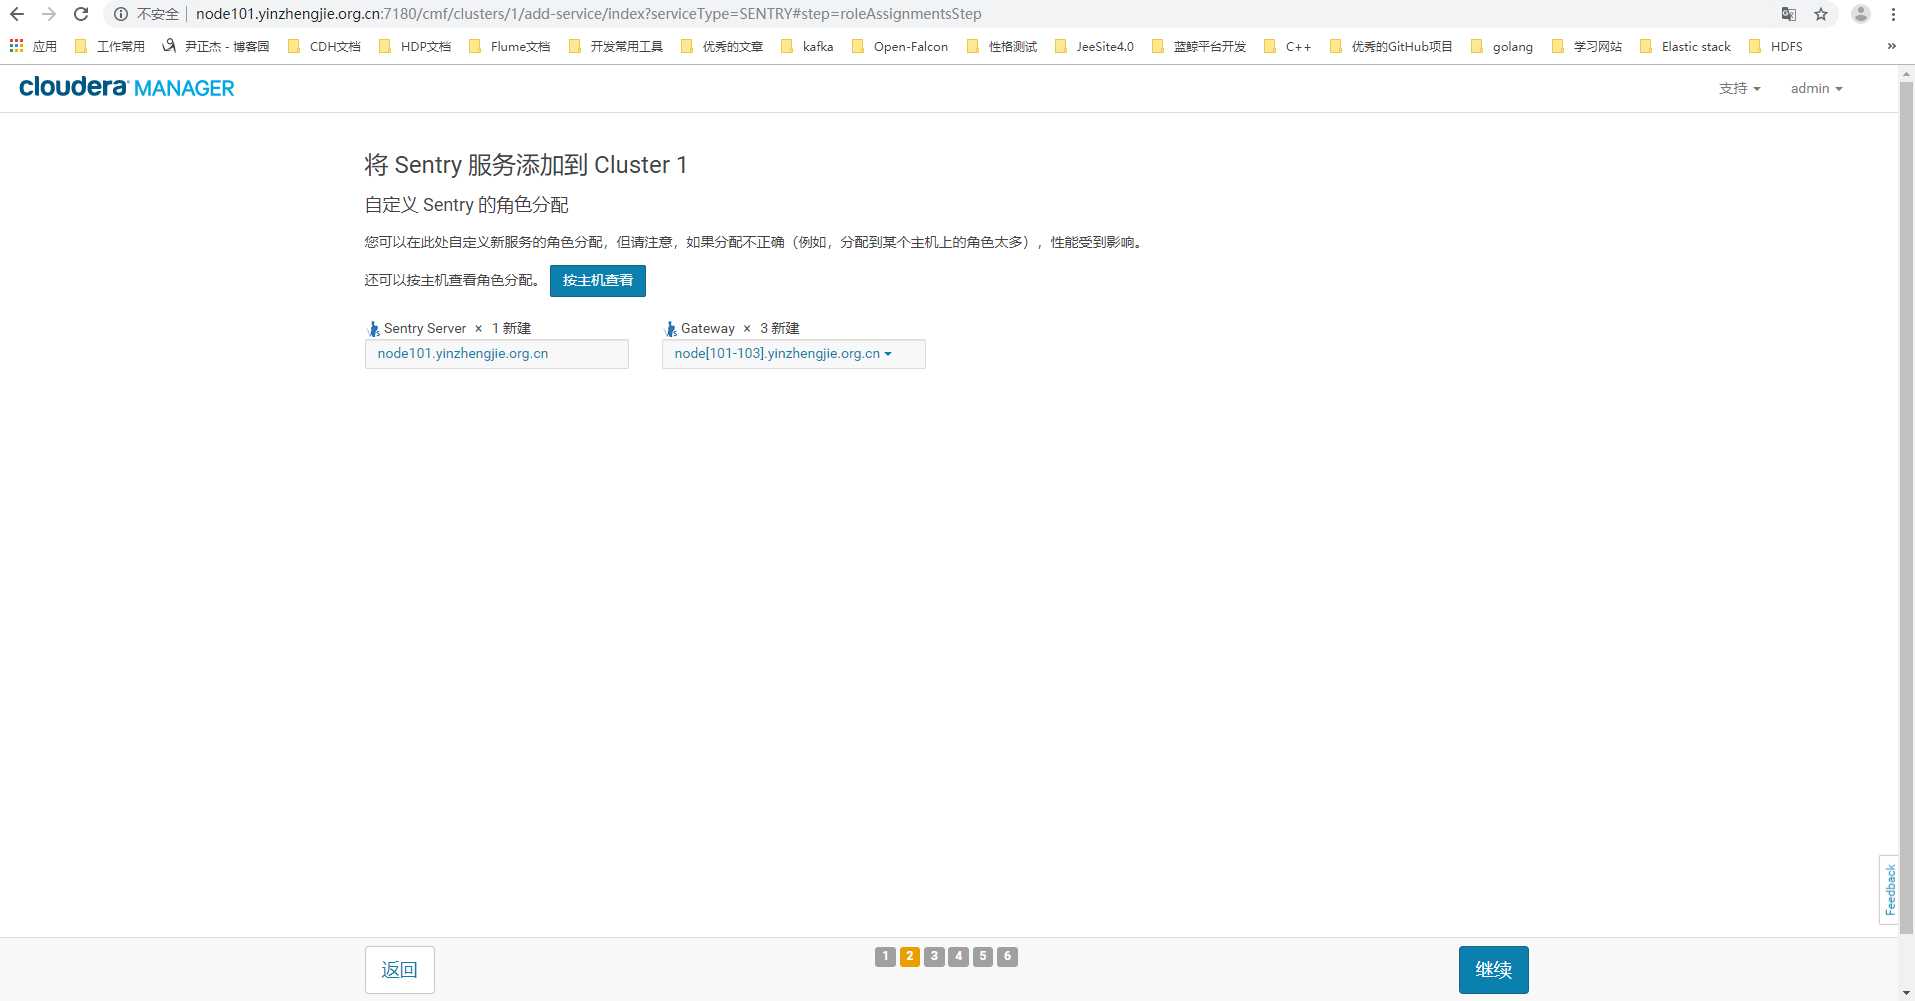This screenshot has width=1915, height=1001.
Task: Open the golang bookmark folder
Action: pyautogui.click(x=1502, y=46)
